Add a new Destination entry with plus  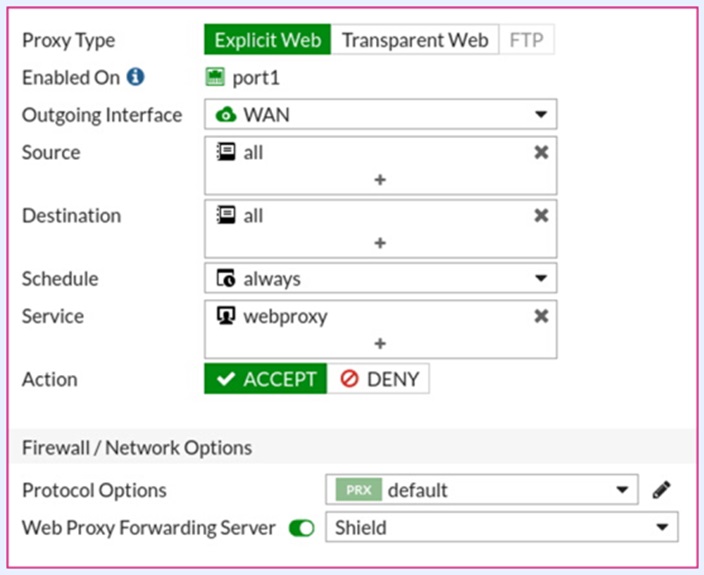click(x=380, y=243)
